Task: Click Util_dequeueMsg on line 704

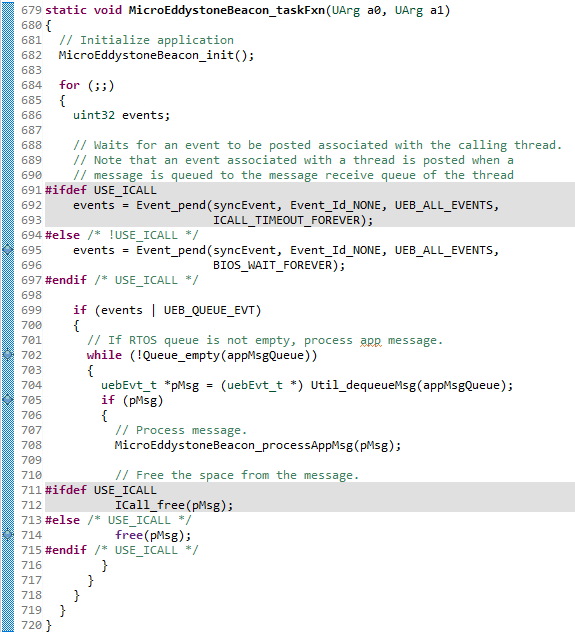Action: click(363, 385)
